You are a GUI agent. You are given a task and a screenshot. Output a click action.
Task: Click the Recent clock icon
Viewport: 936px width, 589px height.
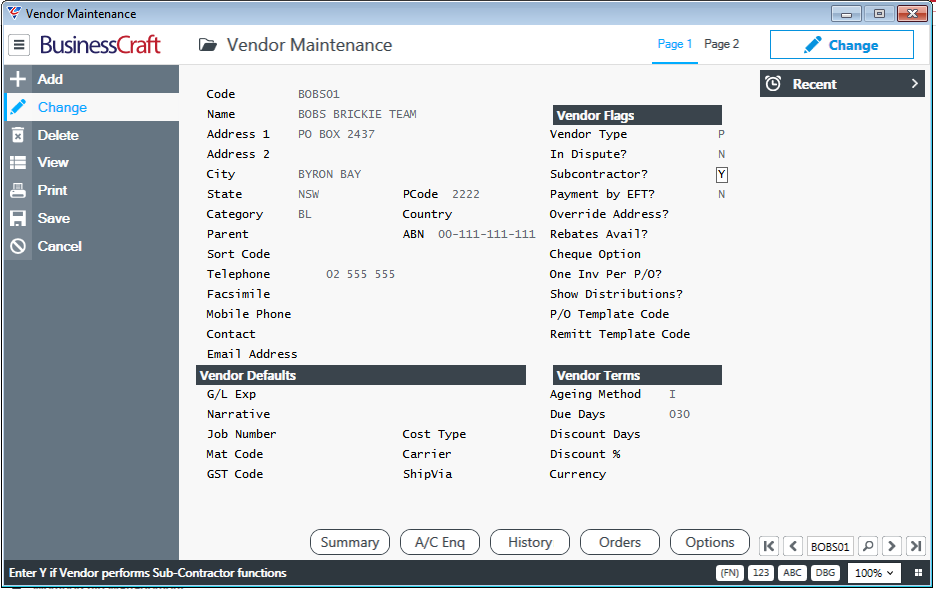pyautogui.click(x=773, y=84)
